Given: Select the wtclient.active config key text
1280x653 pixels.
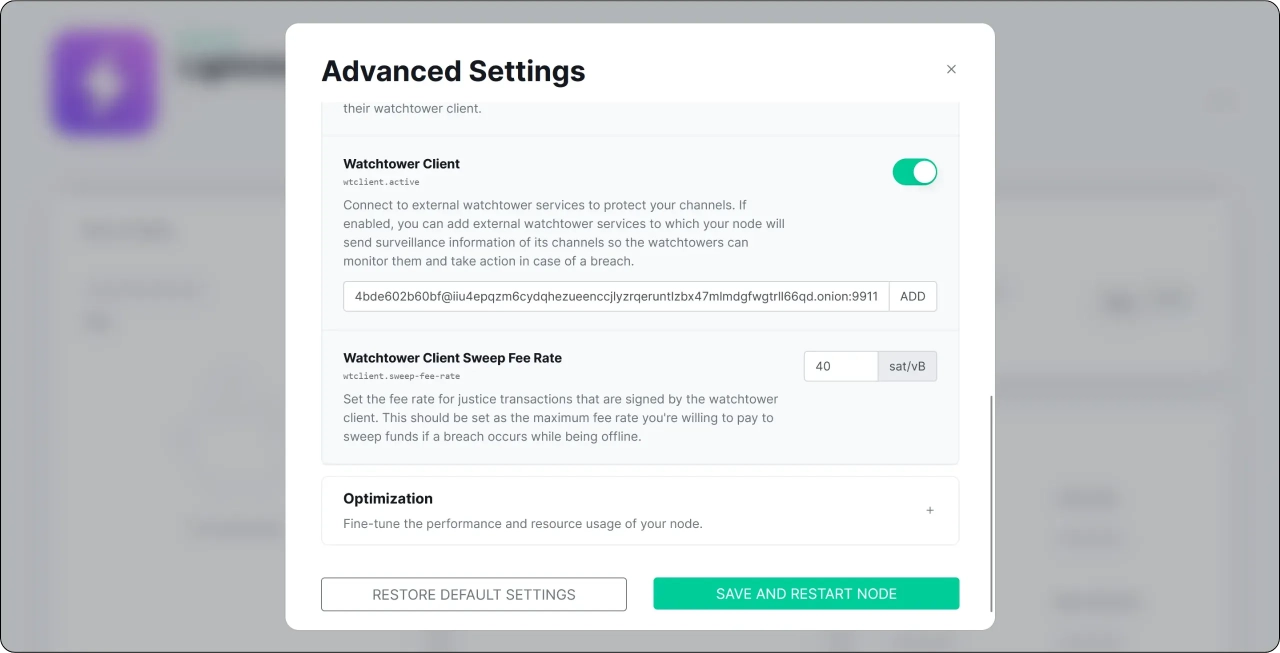Looking at the screenshot, I should [x=381, y=182].
